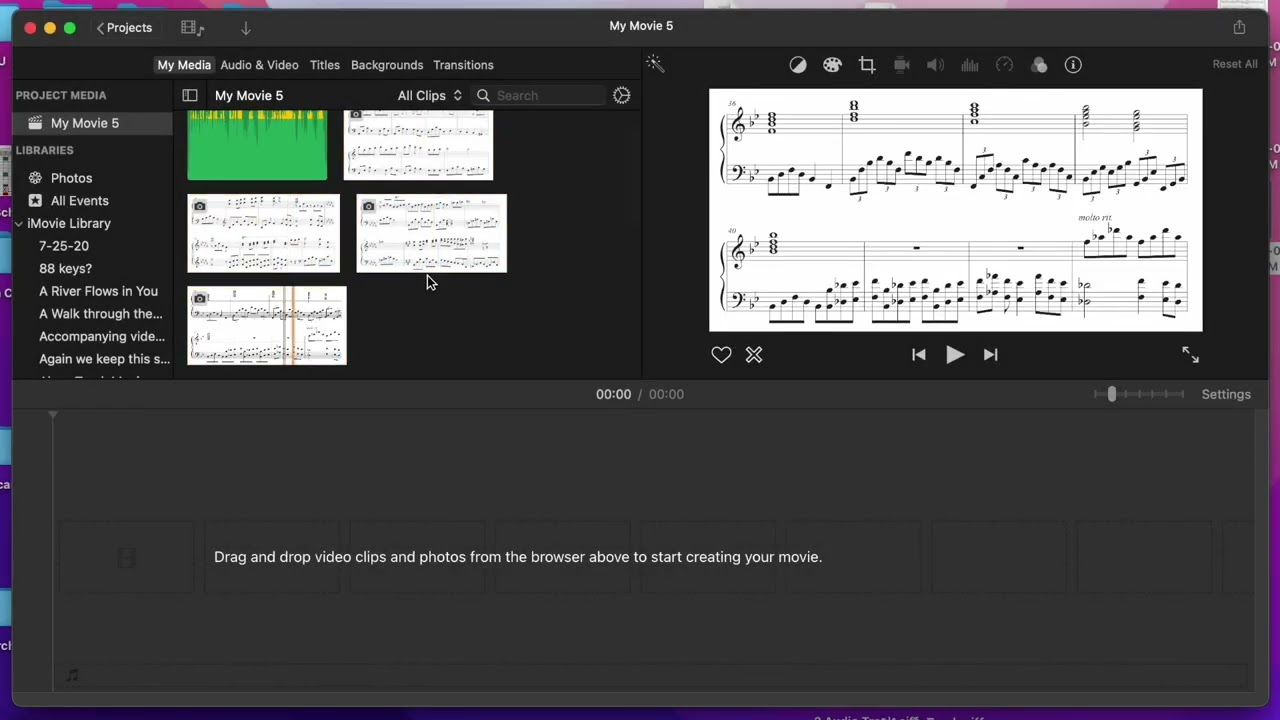Click the background music note icon in timeline

[72, 676]
